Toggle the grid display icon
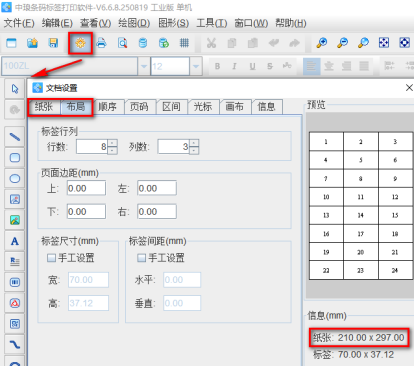Viewport: 415px width, 367px height. click(x=184, y=43)
